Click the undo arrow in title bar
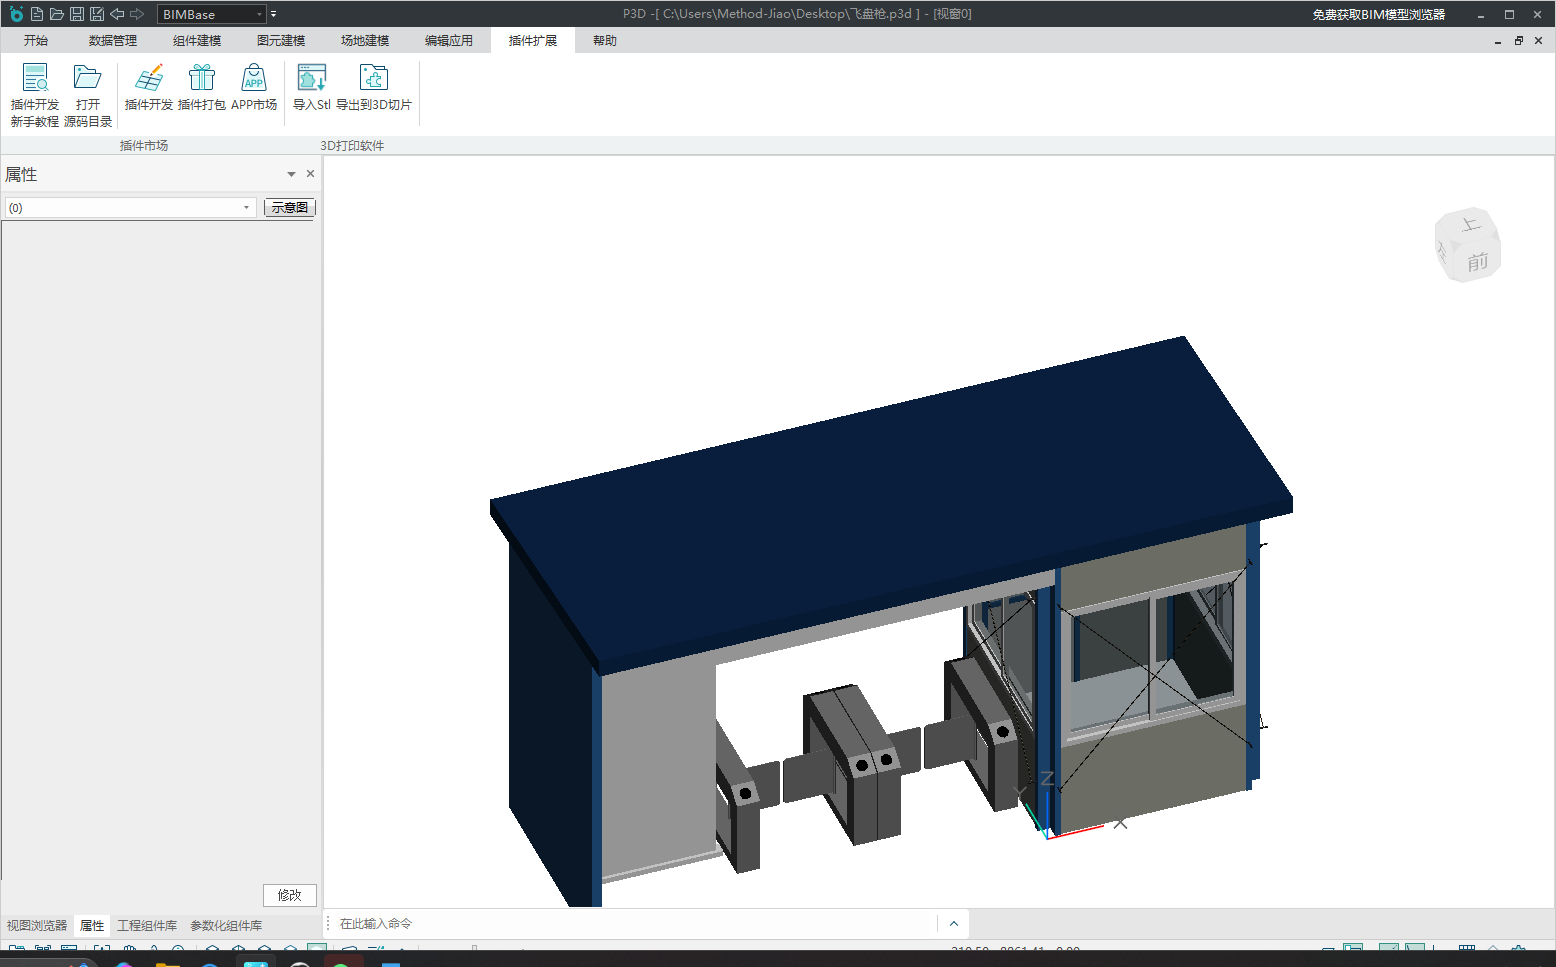Viewport: 1556px width, 967px height. tap(117, 14)
